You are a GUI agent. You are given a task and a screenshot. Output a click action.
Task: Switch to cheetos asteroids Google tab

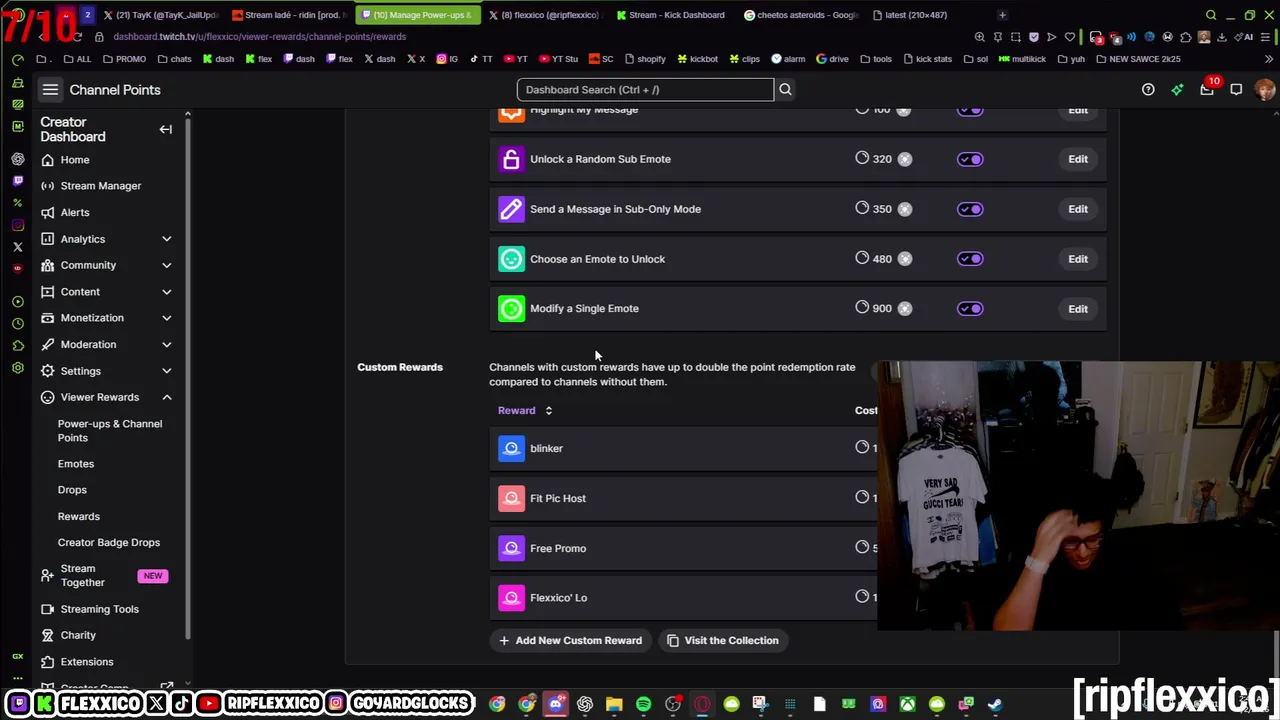click(x=801, y=15)
